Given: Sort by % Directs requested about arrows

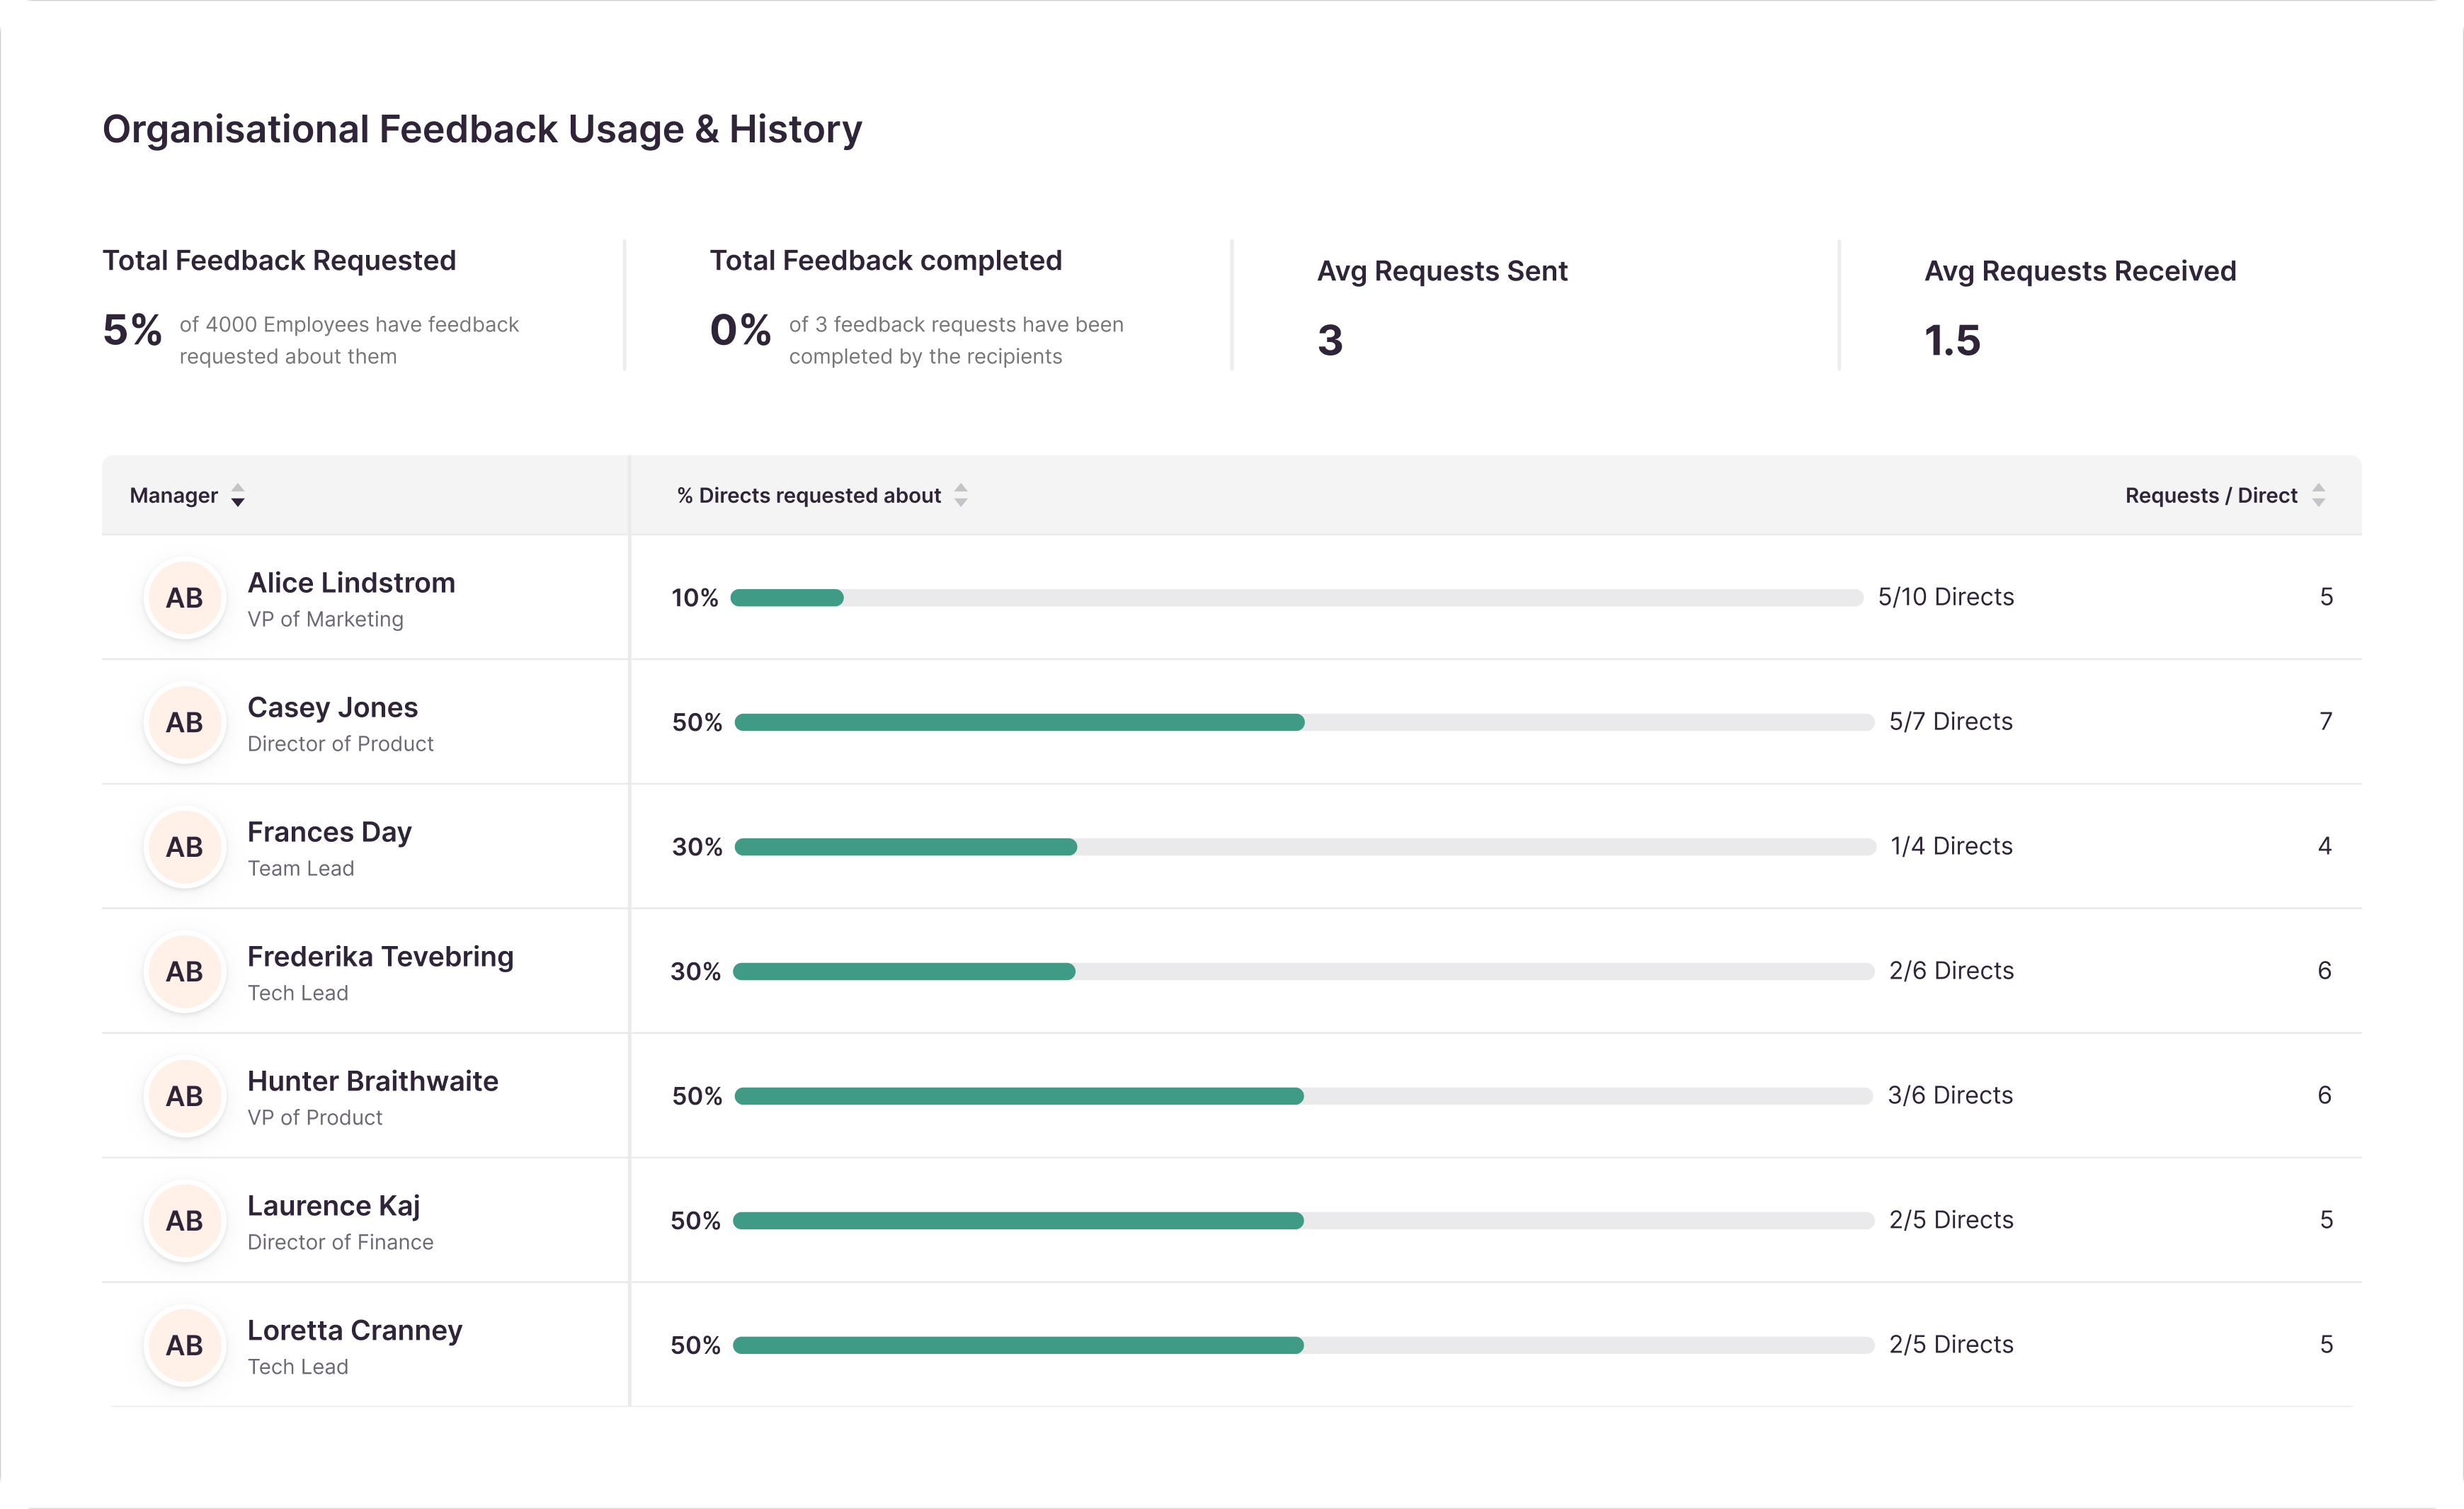Looking at the screenshot, I should [x=961, y=495].
